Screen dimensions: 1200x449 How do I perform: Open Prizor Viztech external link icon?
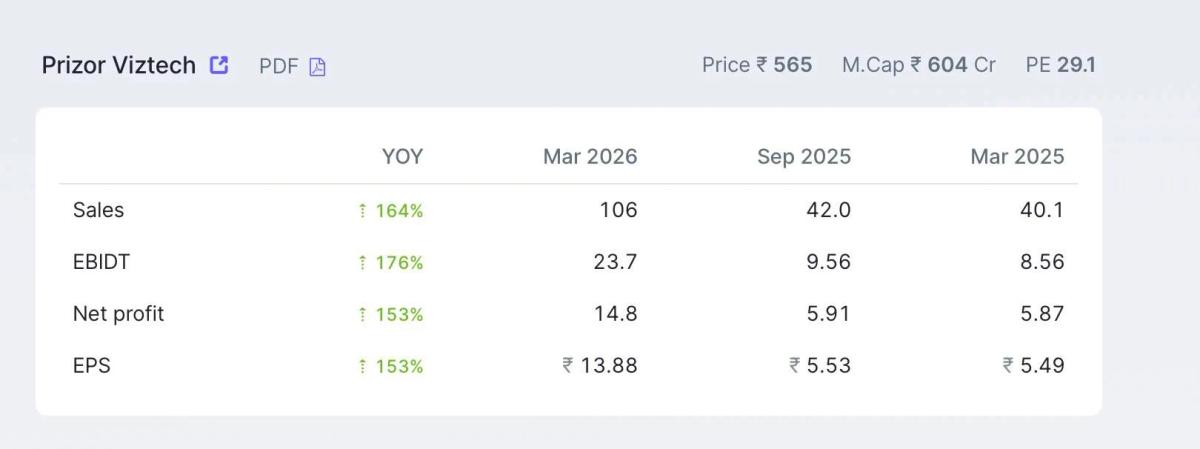point(219,65)
